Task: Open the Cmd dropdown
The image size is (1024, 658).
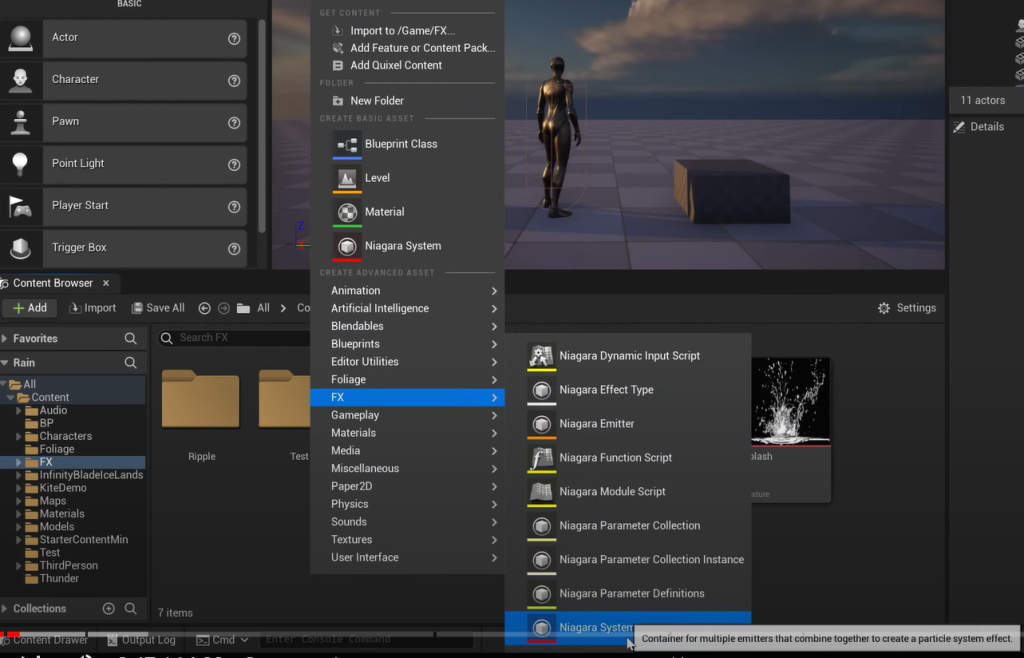Action: coord(223,640)
